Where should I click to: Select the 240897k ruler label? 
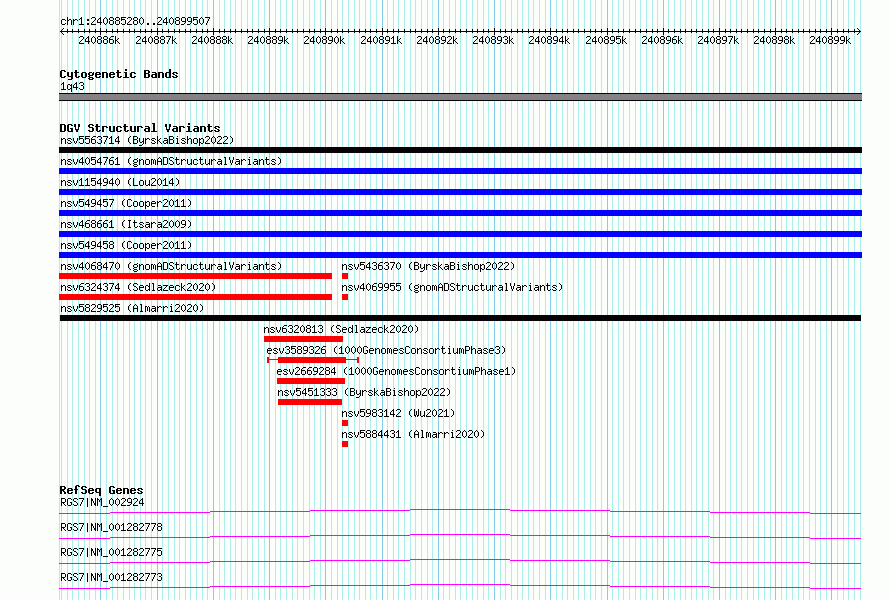tap(718, 40)
